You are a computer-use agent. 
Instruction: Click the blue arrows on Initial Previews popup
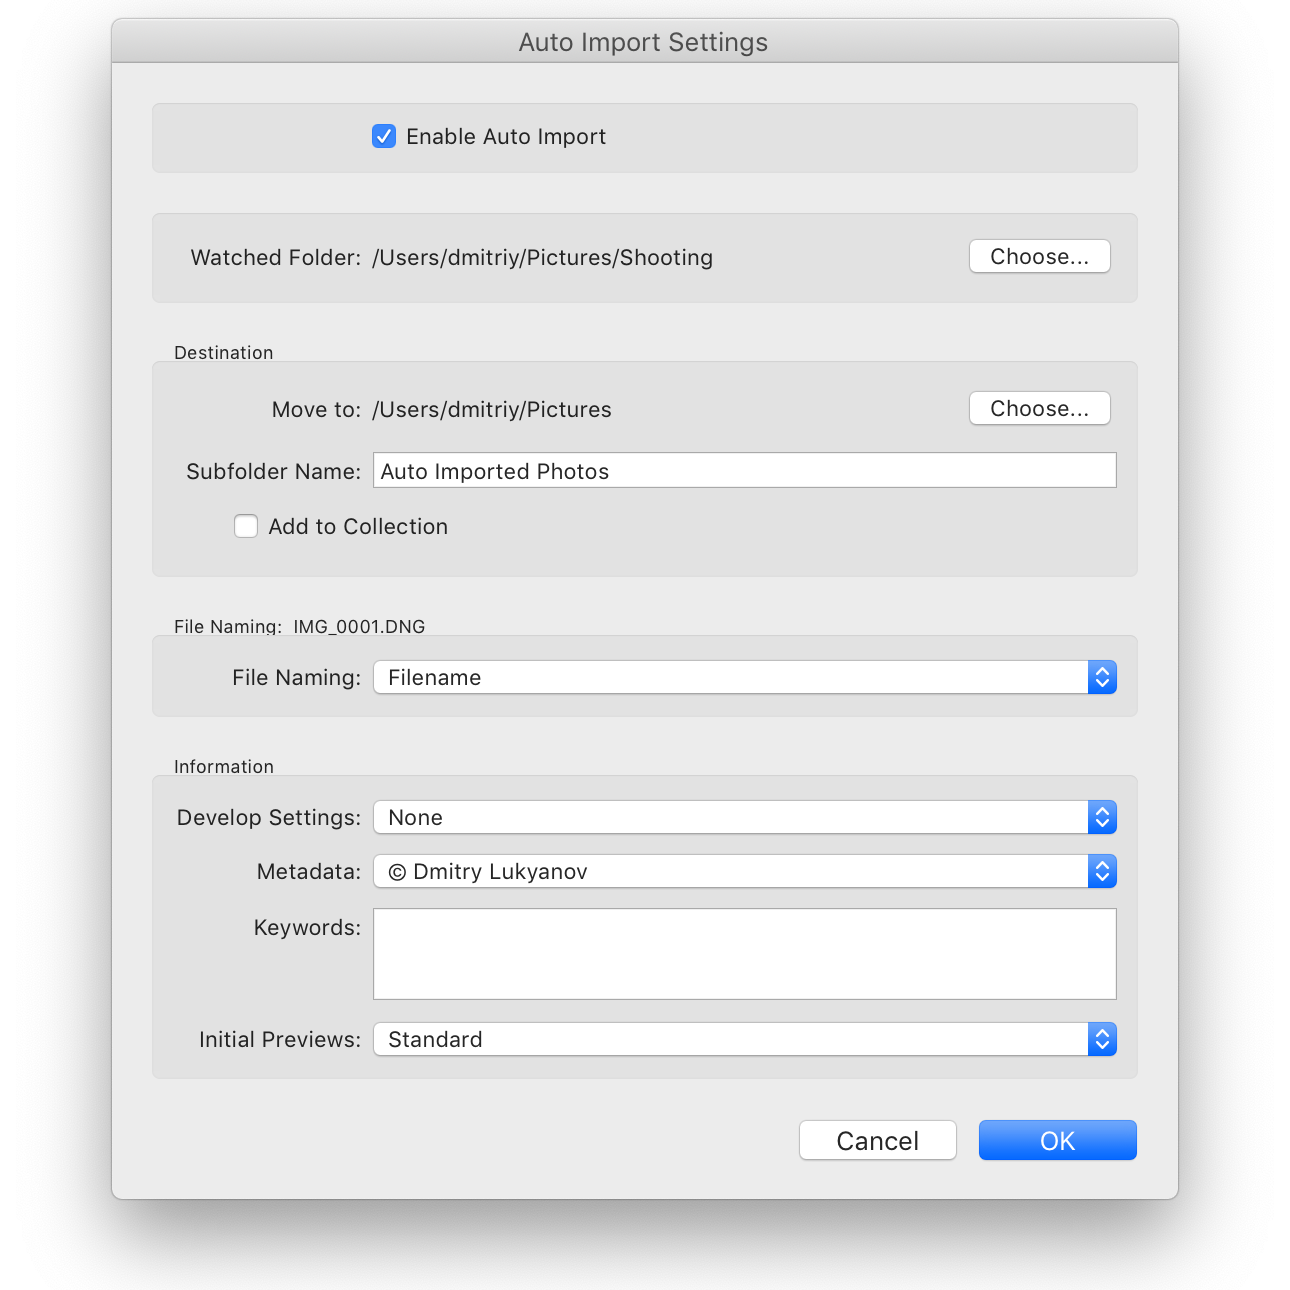[x=1102, y=1040]
